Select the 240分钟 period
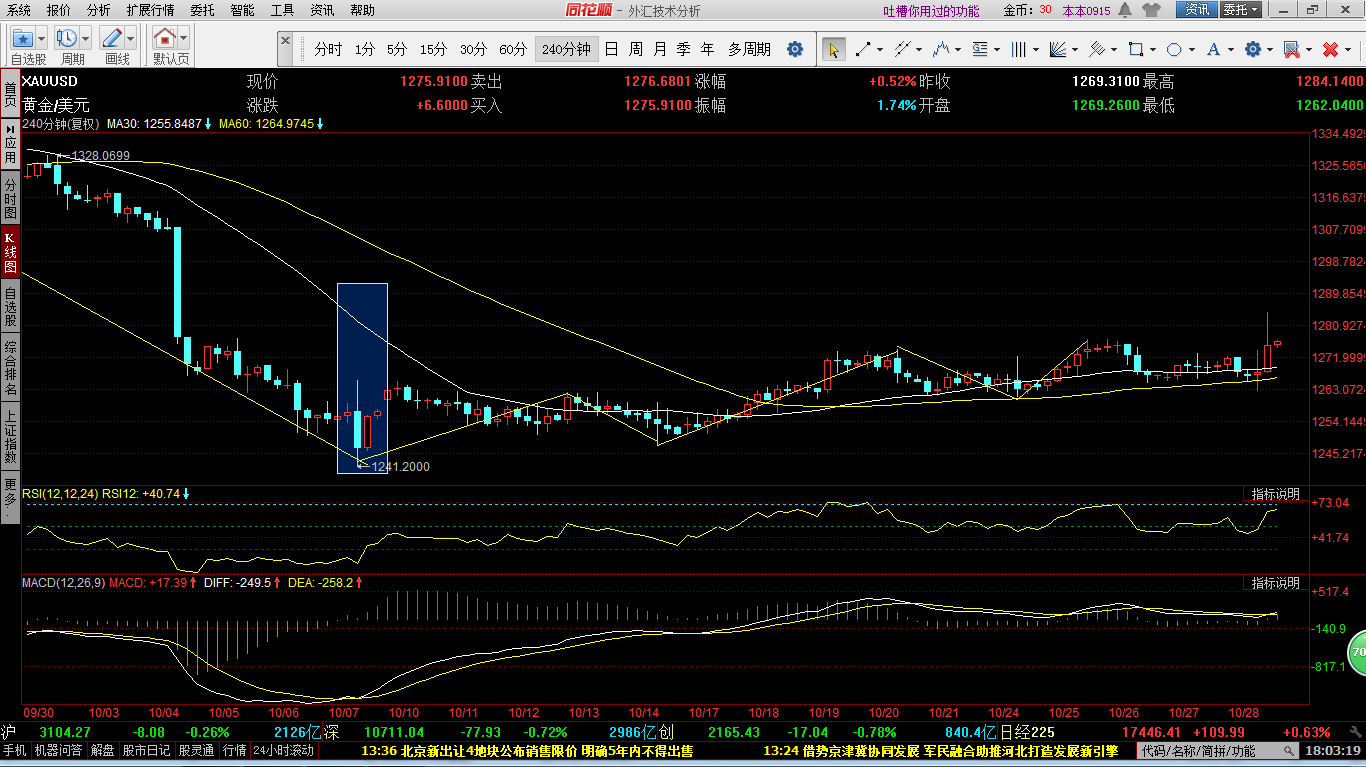Viewport: 1366px width, 767px height. pyautogui.click(x=566, y=49)
